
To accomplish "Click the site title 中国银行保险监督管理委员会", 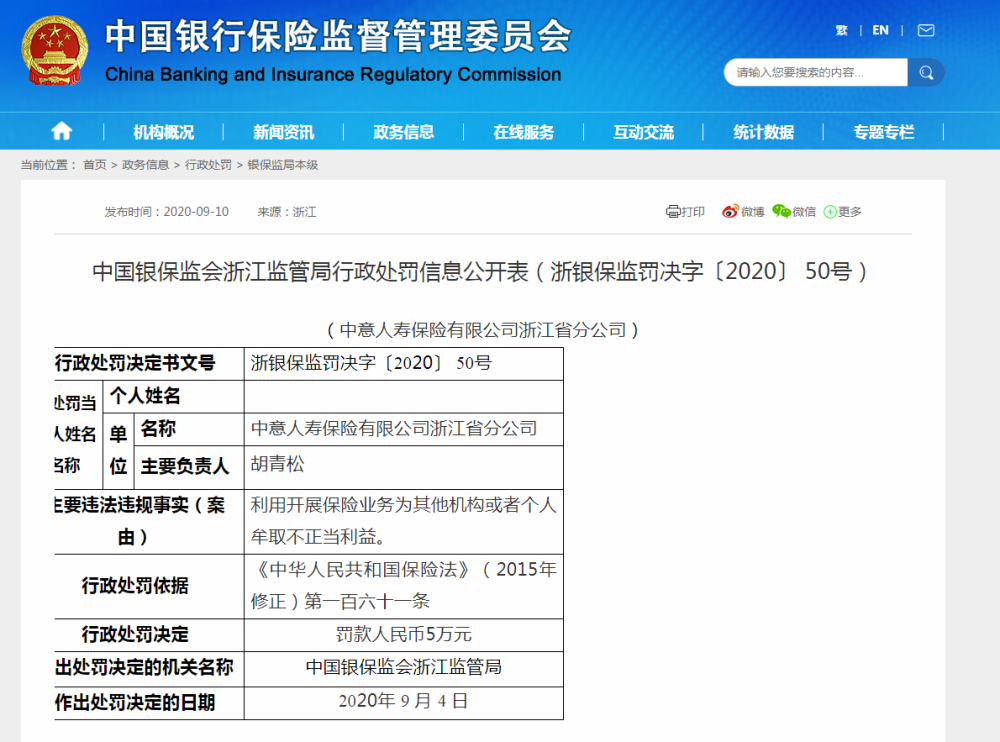I will pyautogui.click(x=337, y=36).
